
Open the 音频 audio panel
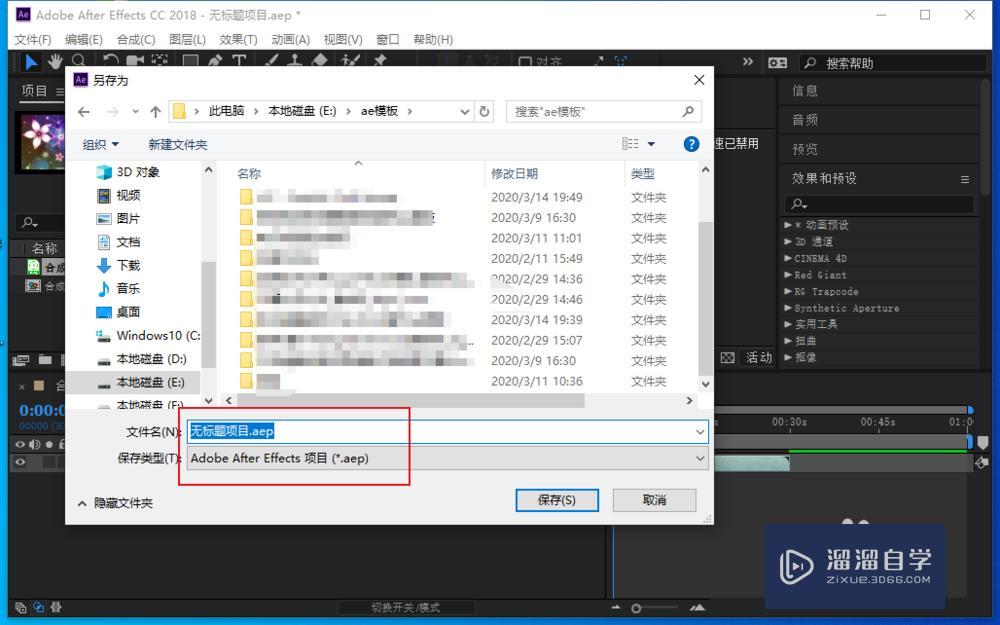[805, 120]
